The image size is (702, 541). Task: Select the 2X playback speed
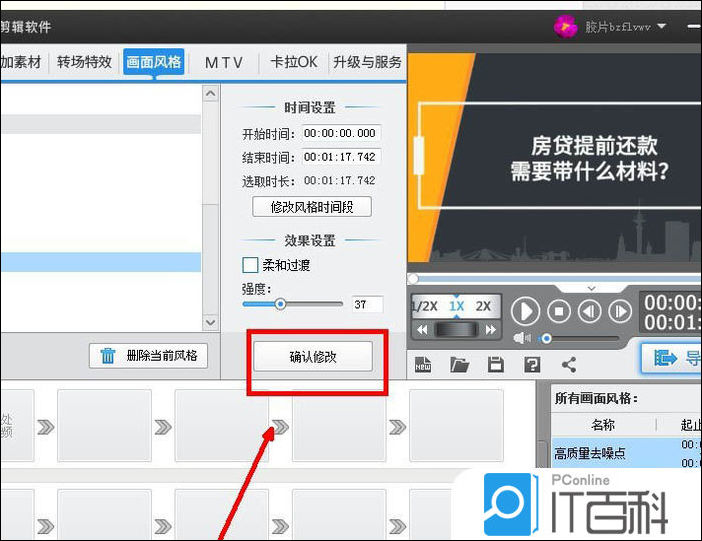pos(484,306)
